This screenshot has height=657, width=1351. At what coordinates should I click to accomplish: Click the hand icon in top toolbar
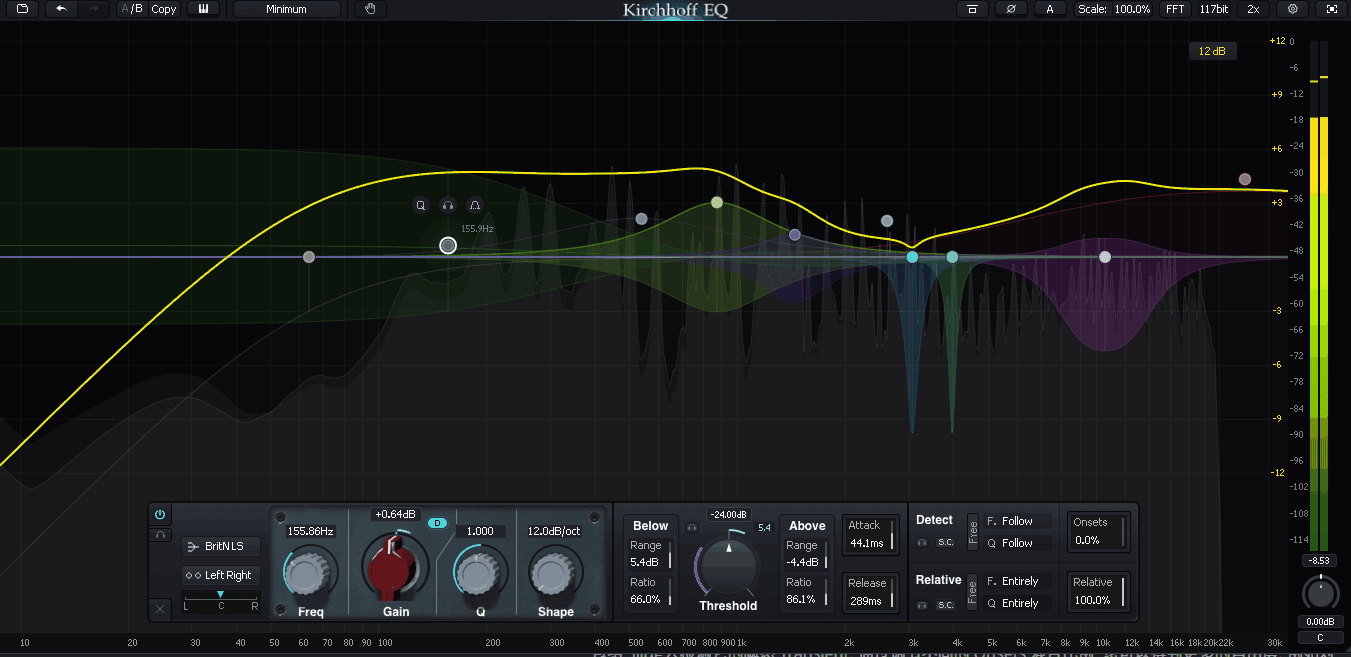tap(370, 9)
